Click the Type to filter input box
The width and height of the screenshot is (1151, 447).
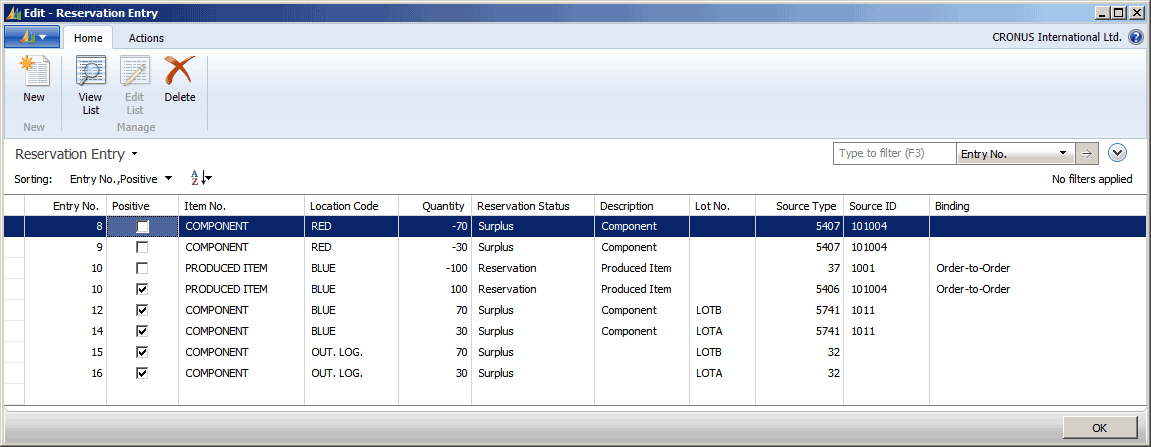point(894,154)
